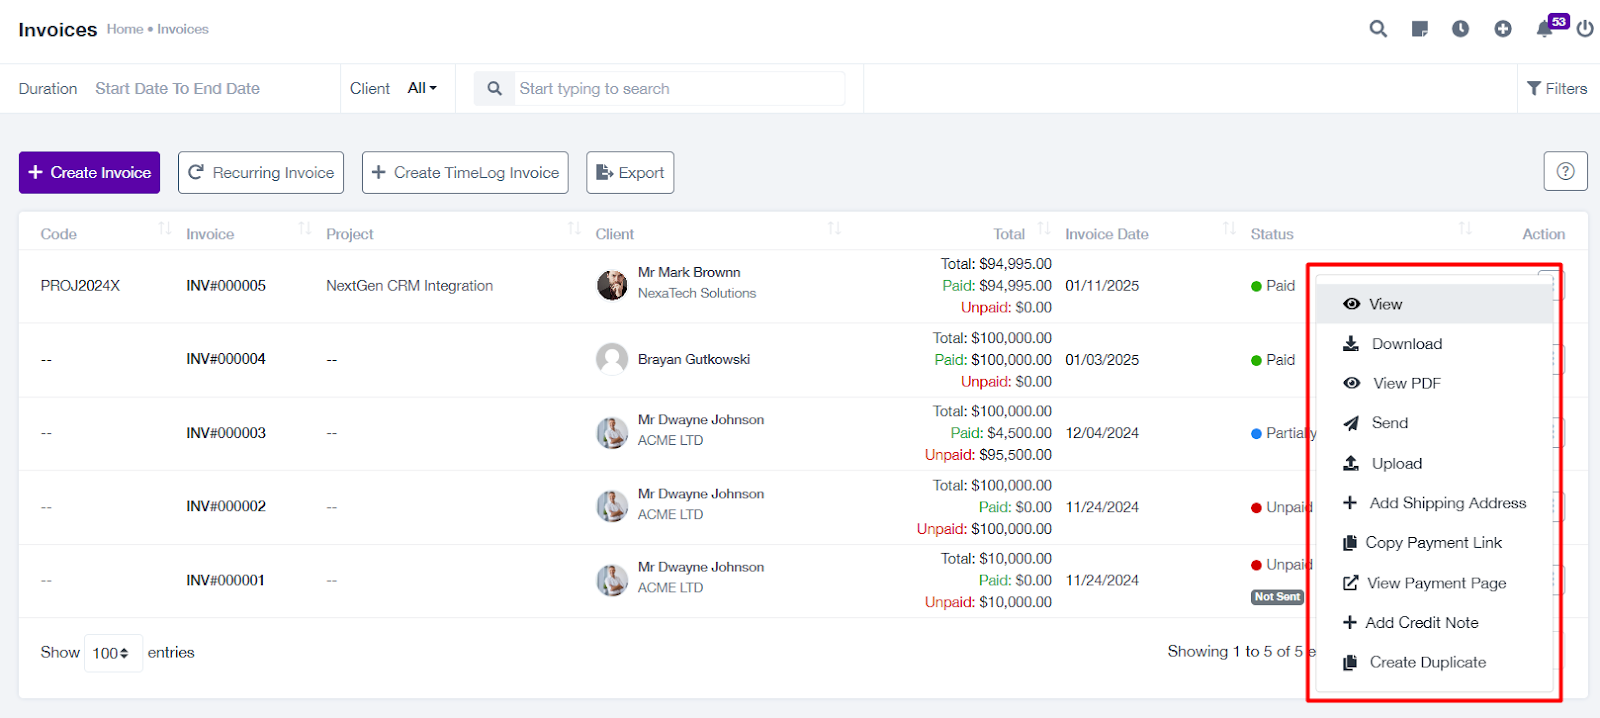Open the timer clock icon in header
1600x718 pixels.
[1461, 29]
